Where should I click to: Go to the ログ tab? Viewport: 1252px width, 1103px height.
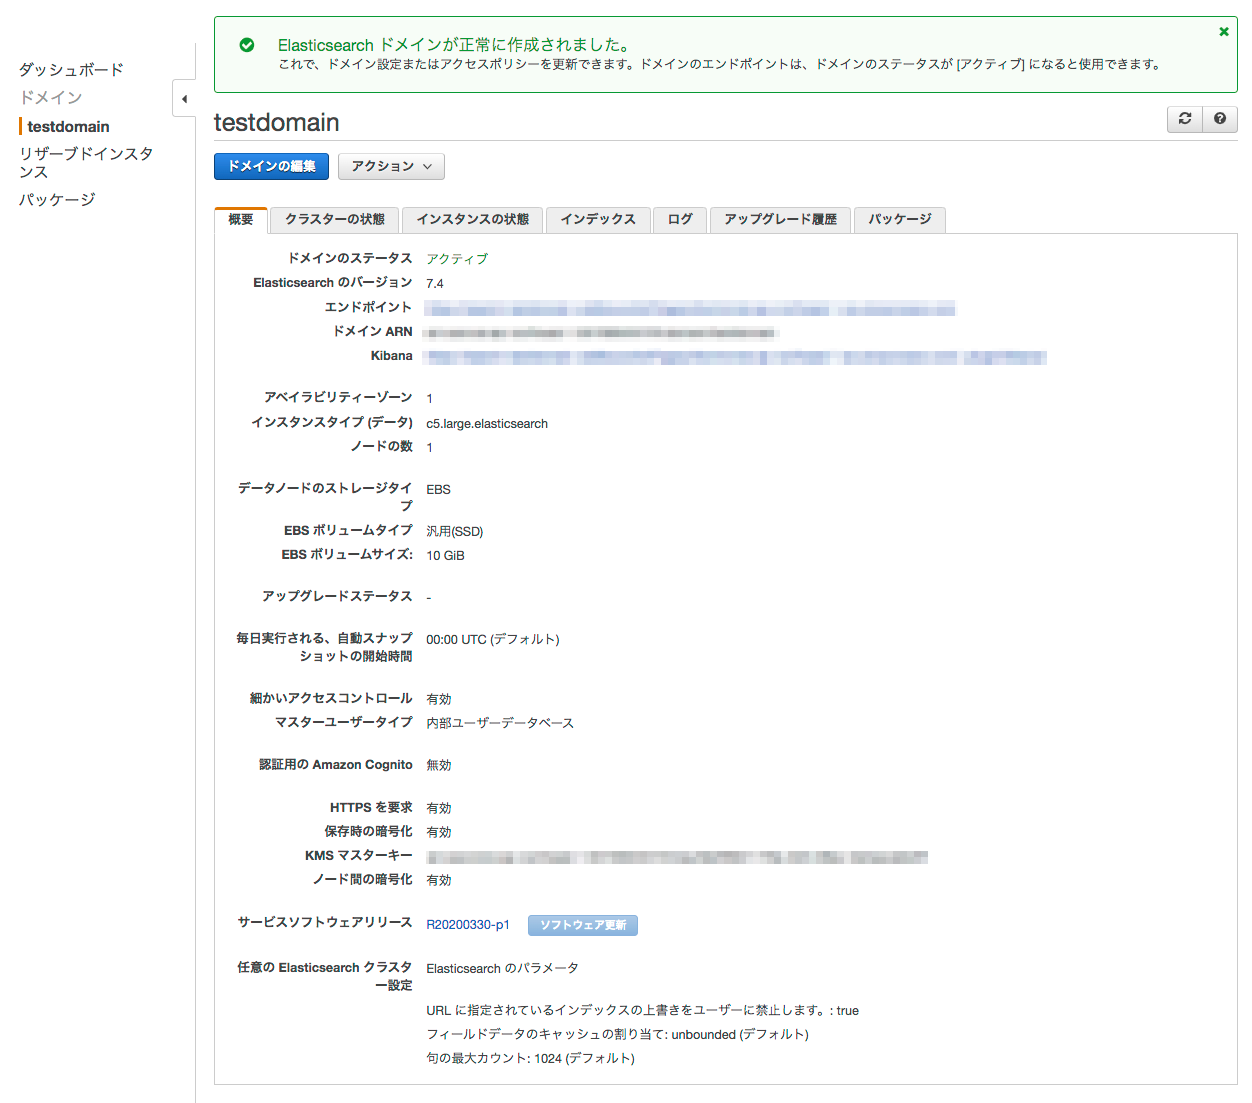[x=680, y=220]
